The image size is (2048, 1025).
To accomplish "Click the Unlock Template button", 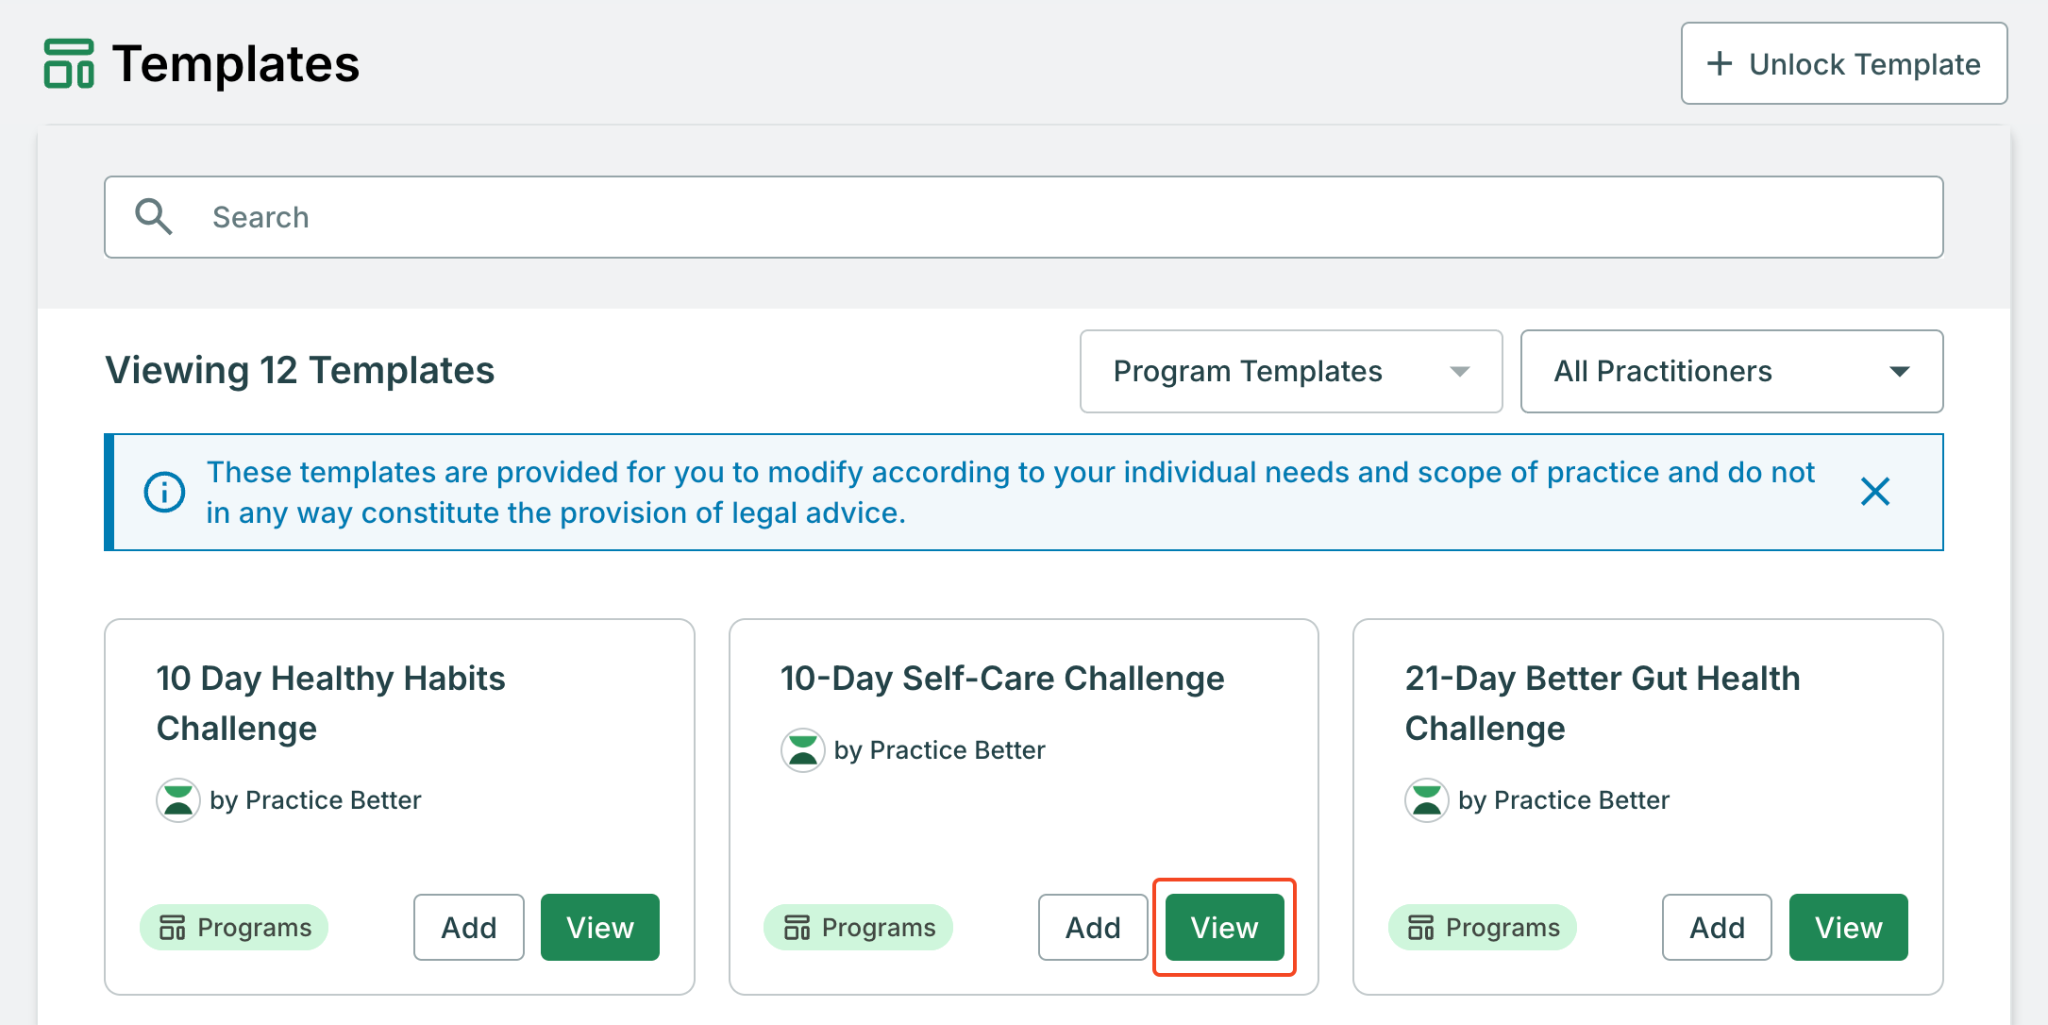I will (1843, 64).
